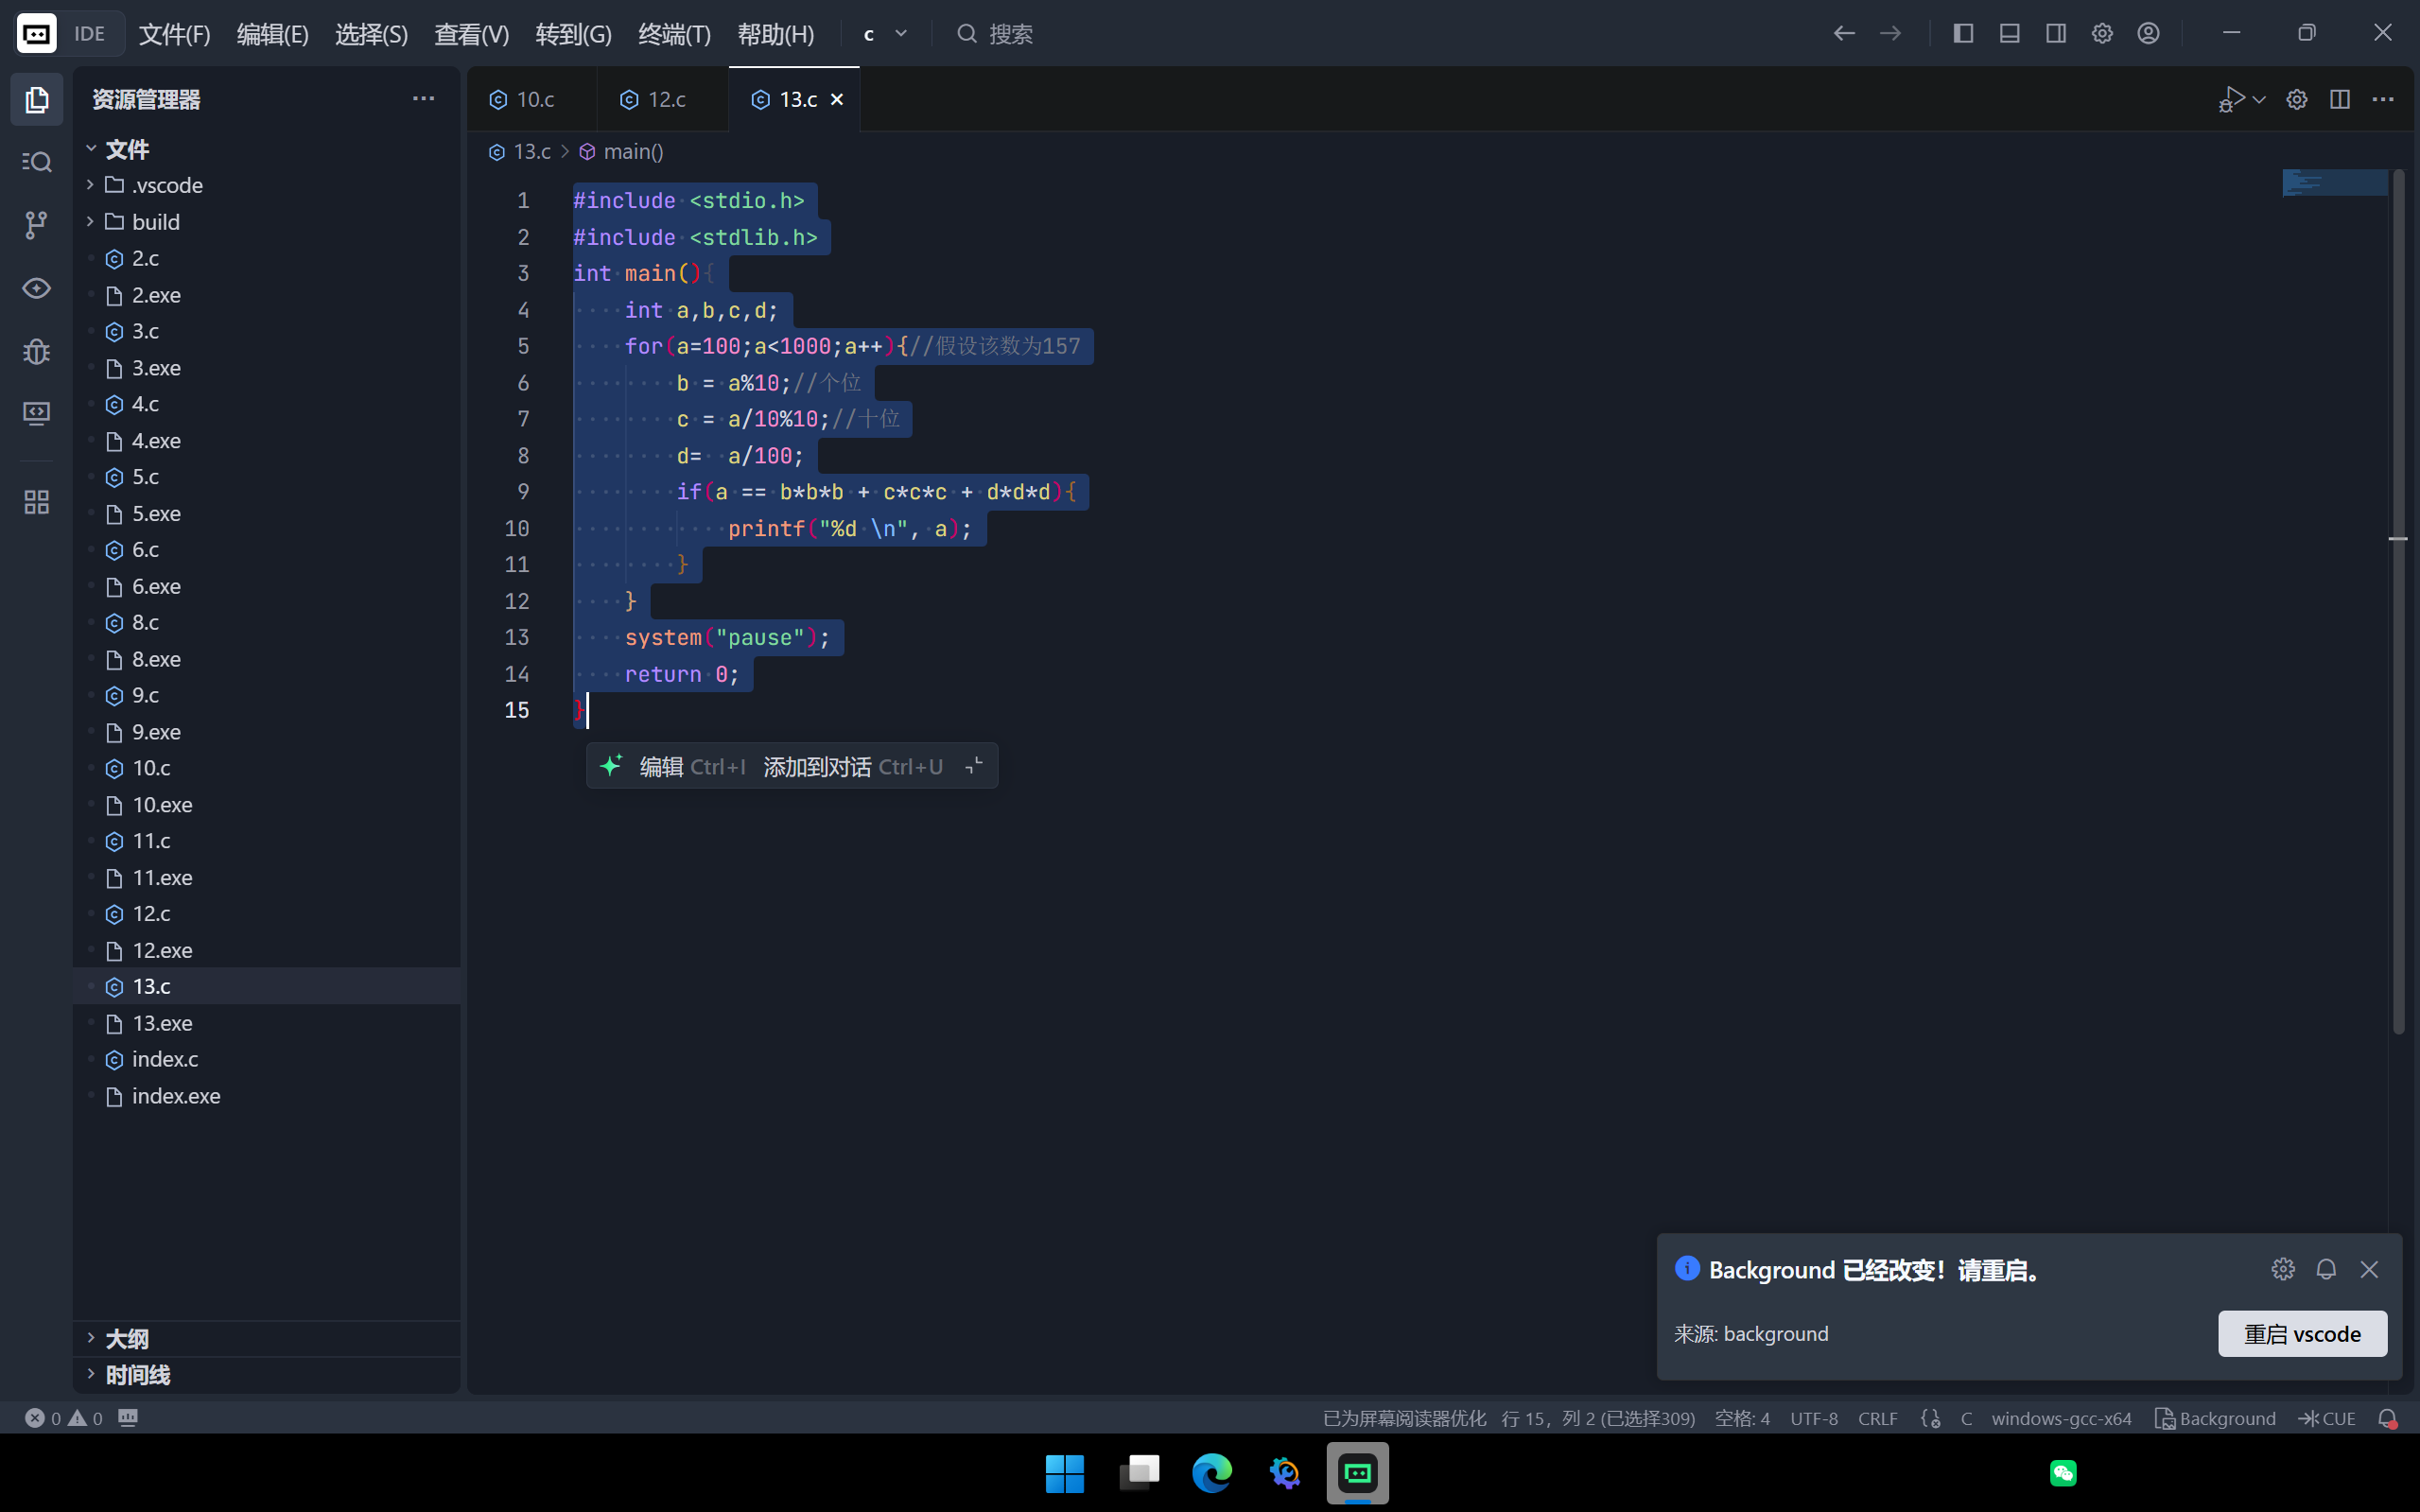Click 添加到对话 in the inline toolbar
This screenshot has width=2420, height=1512.
[817, 767]
